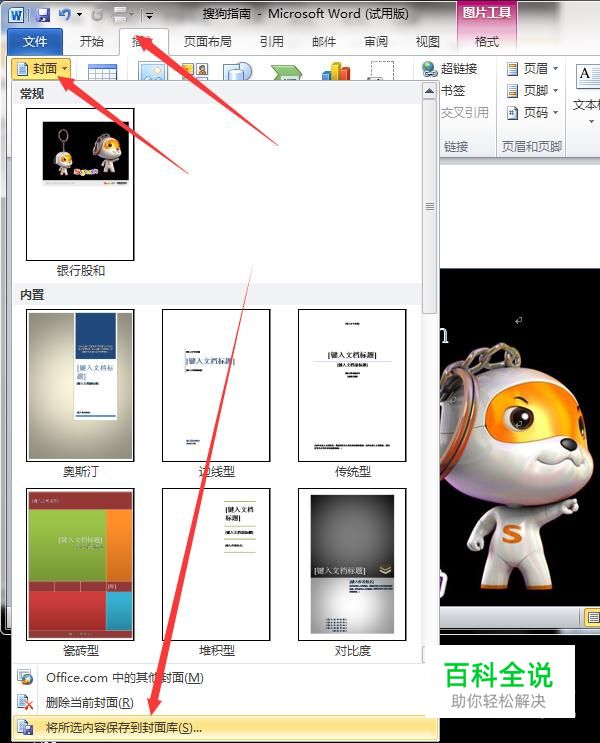Open the 页眉 header dropdown
The width and height of the screenshot is (600, 743).
click(532, 69)
